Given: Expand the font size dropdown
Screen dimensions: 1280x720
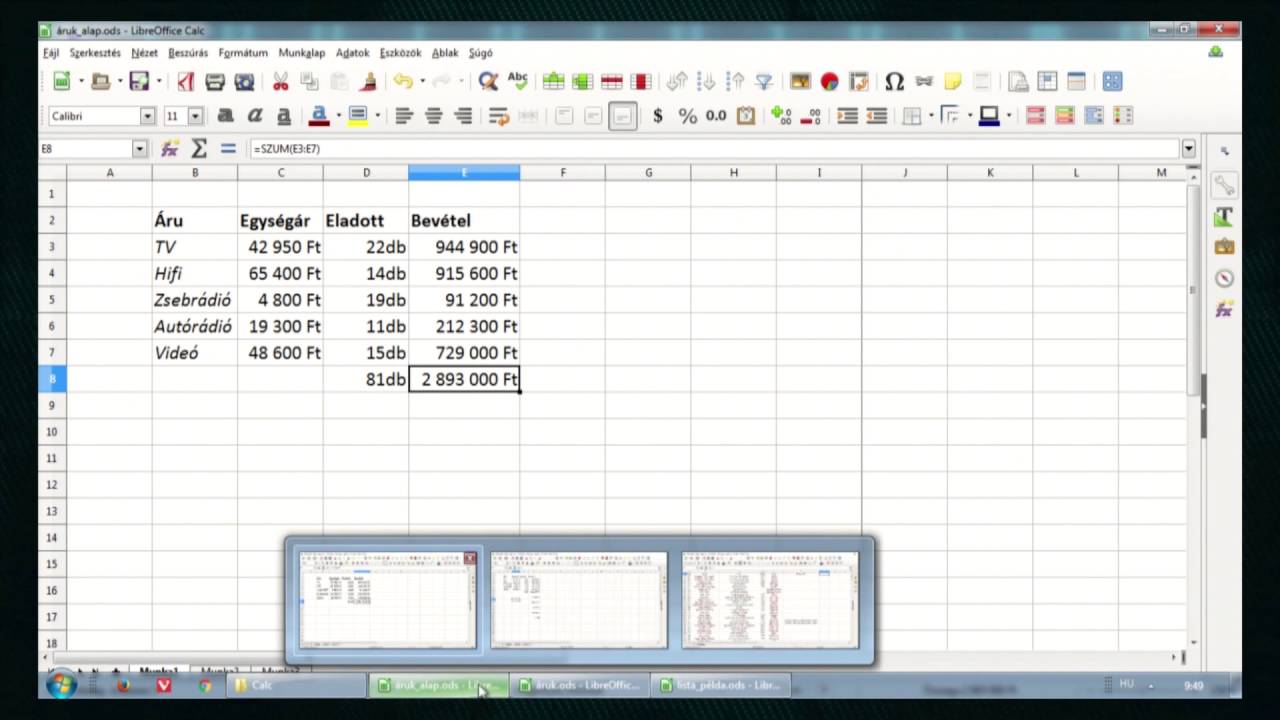Looking at the screenshot, I should [195, 116].
